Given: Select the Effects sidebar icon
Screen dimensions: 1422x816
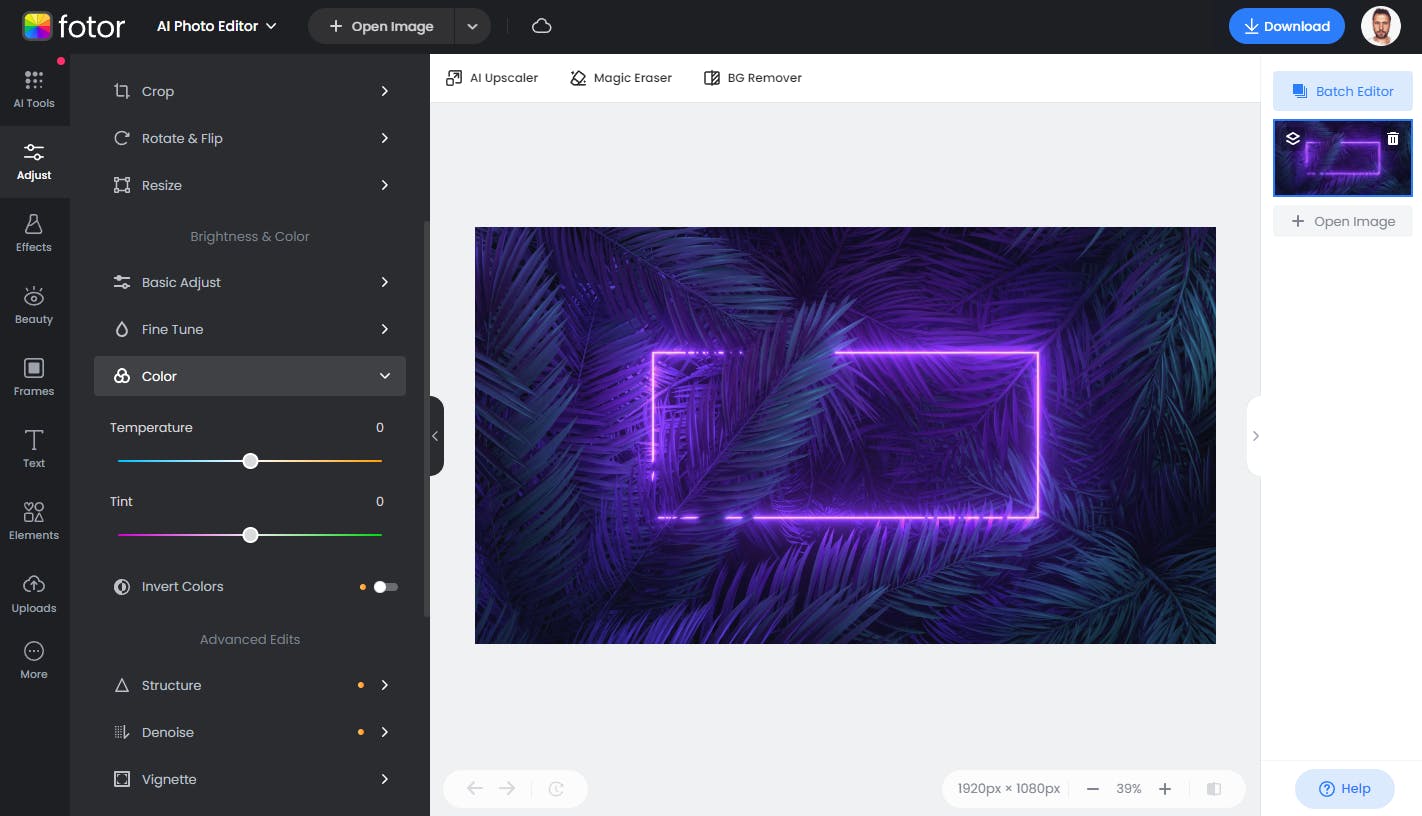Looking at the screenshot, I should (34, 233).
